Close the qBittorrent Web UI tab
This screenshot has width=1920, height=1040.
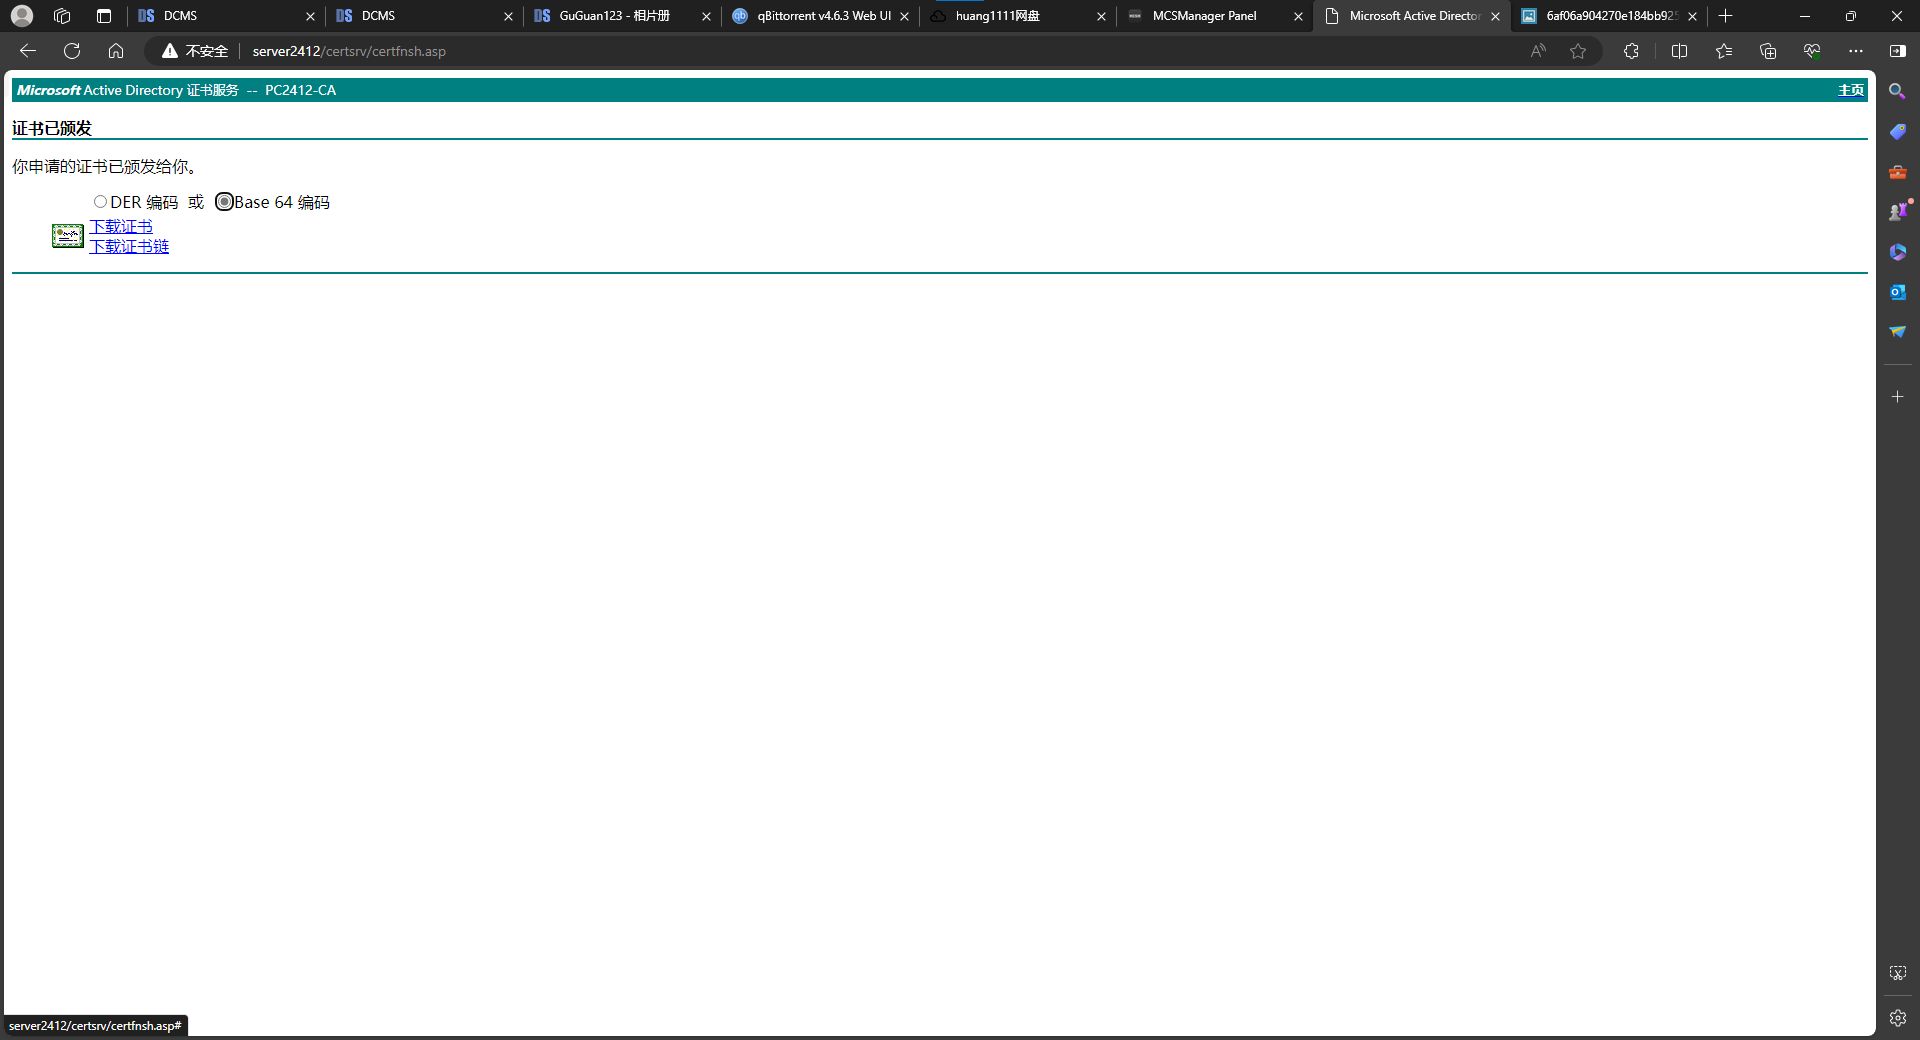904,17
